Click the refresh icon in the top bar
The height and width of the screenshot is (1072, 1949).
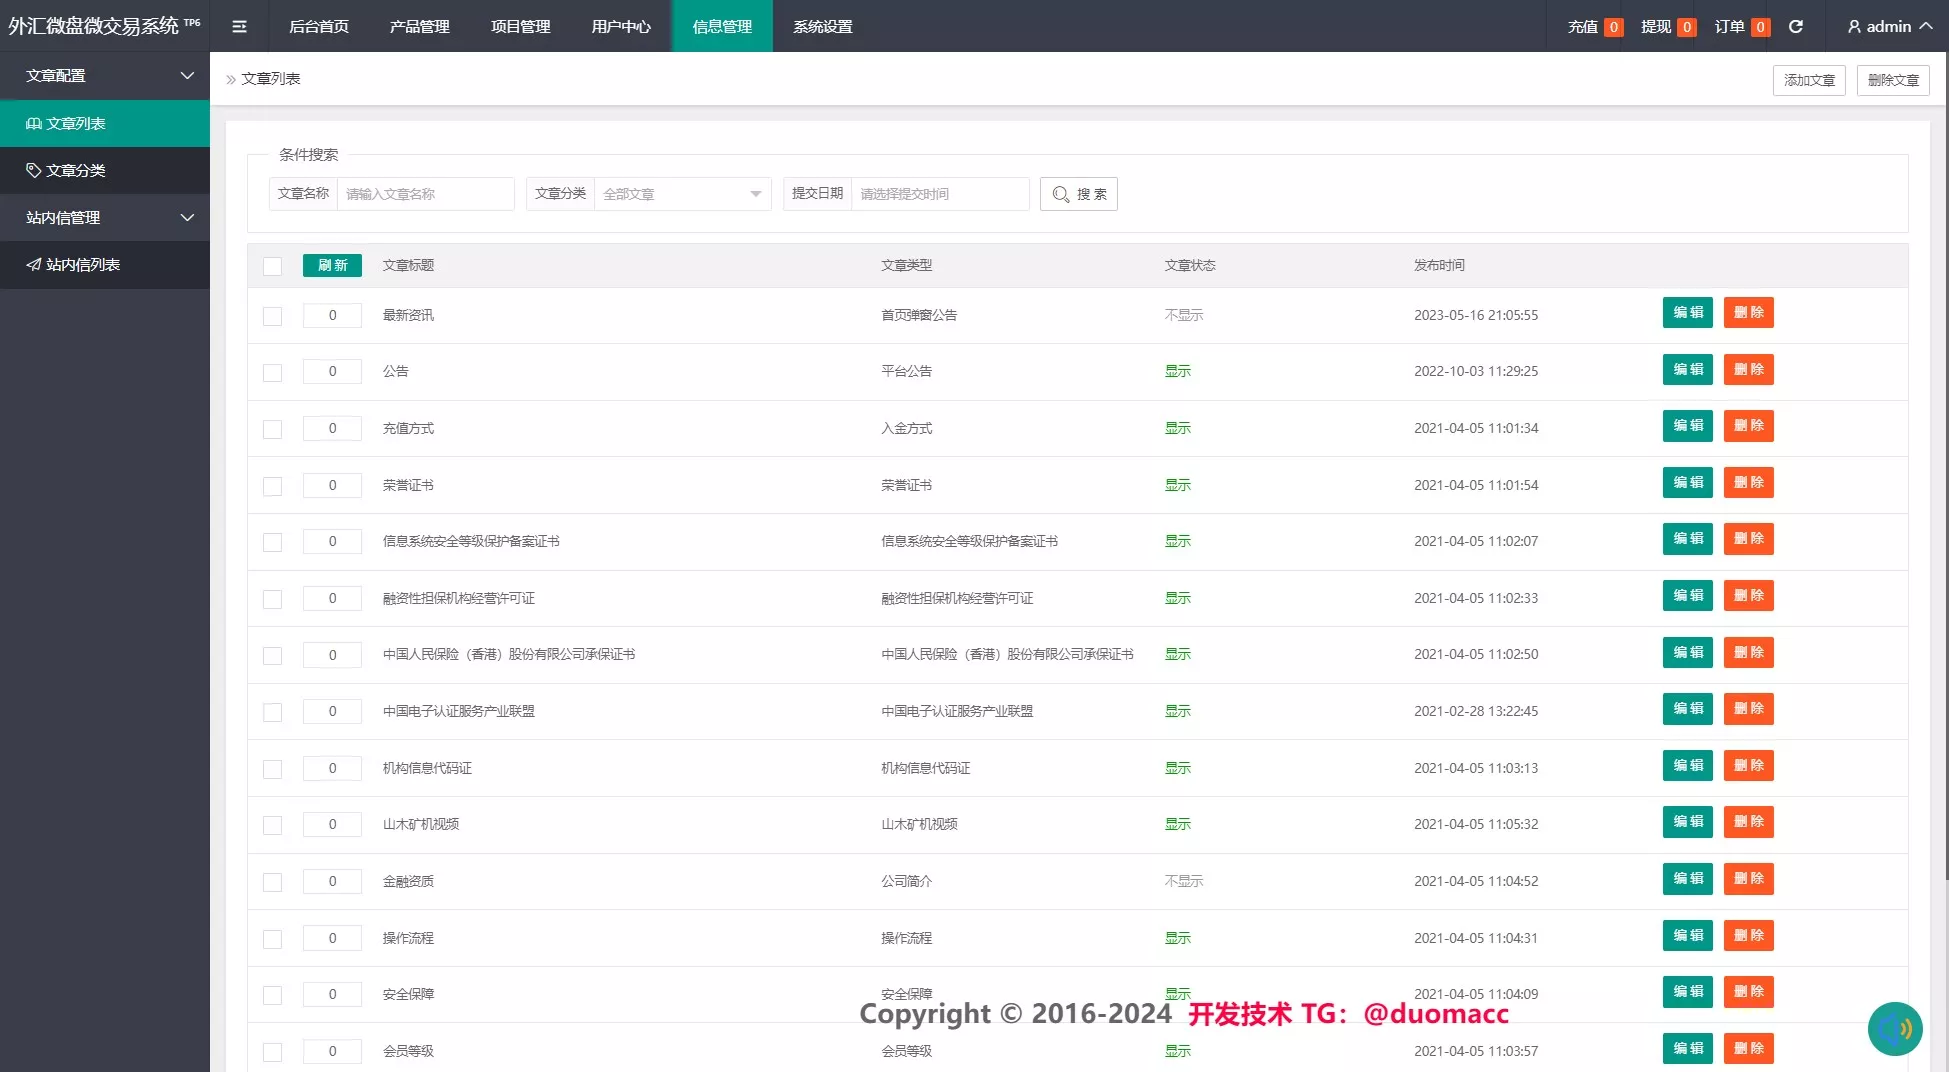(x=1796, y=26)
